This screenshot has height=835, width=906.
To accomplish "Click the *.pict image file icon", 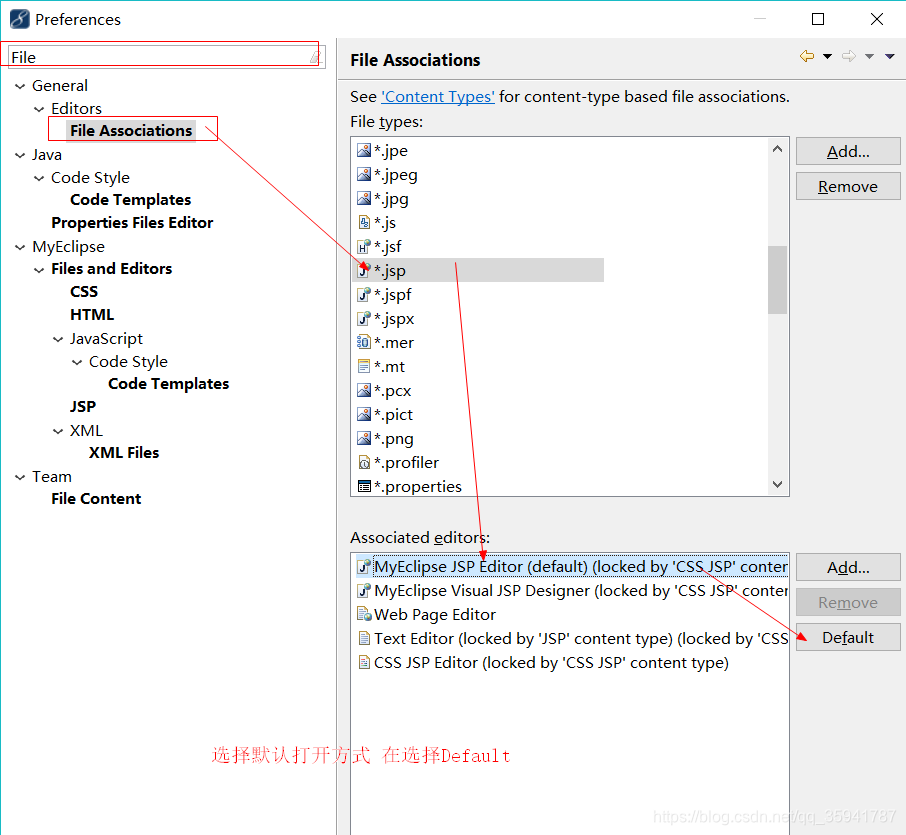I will 363,414.
